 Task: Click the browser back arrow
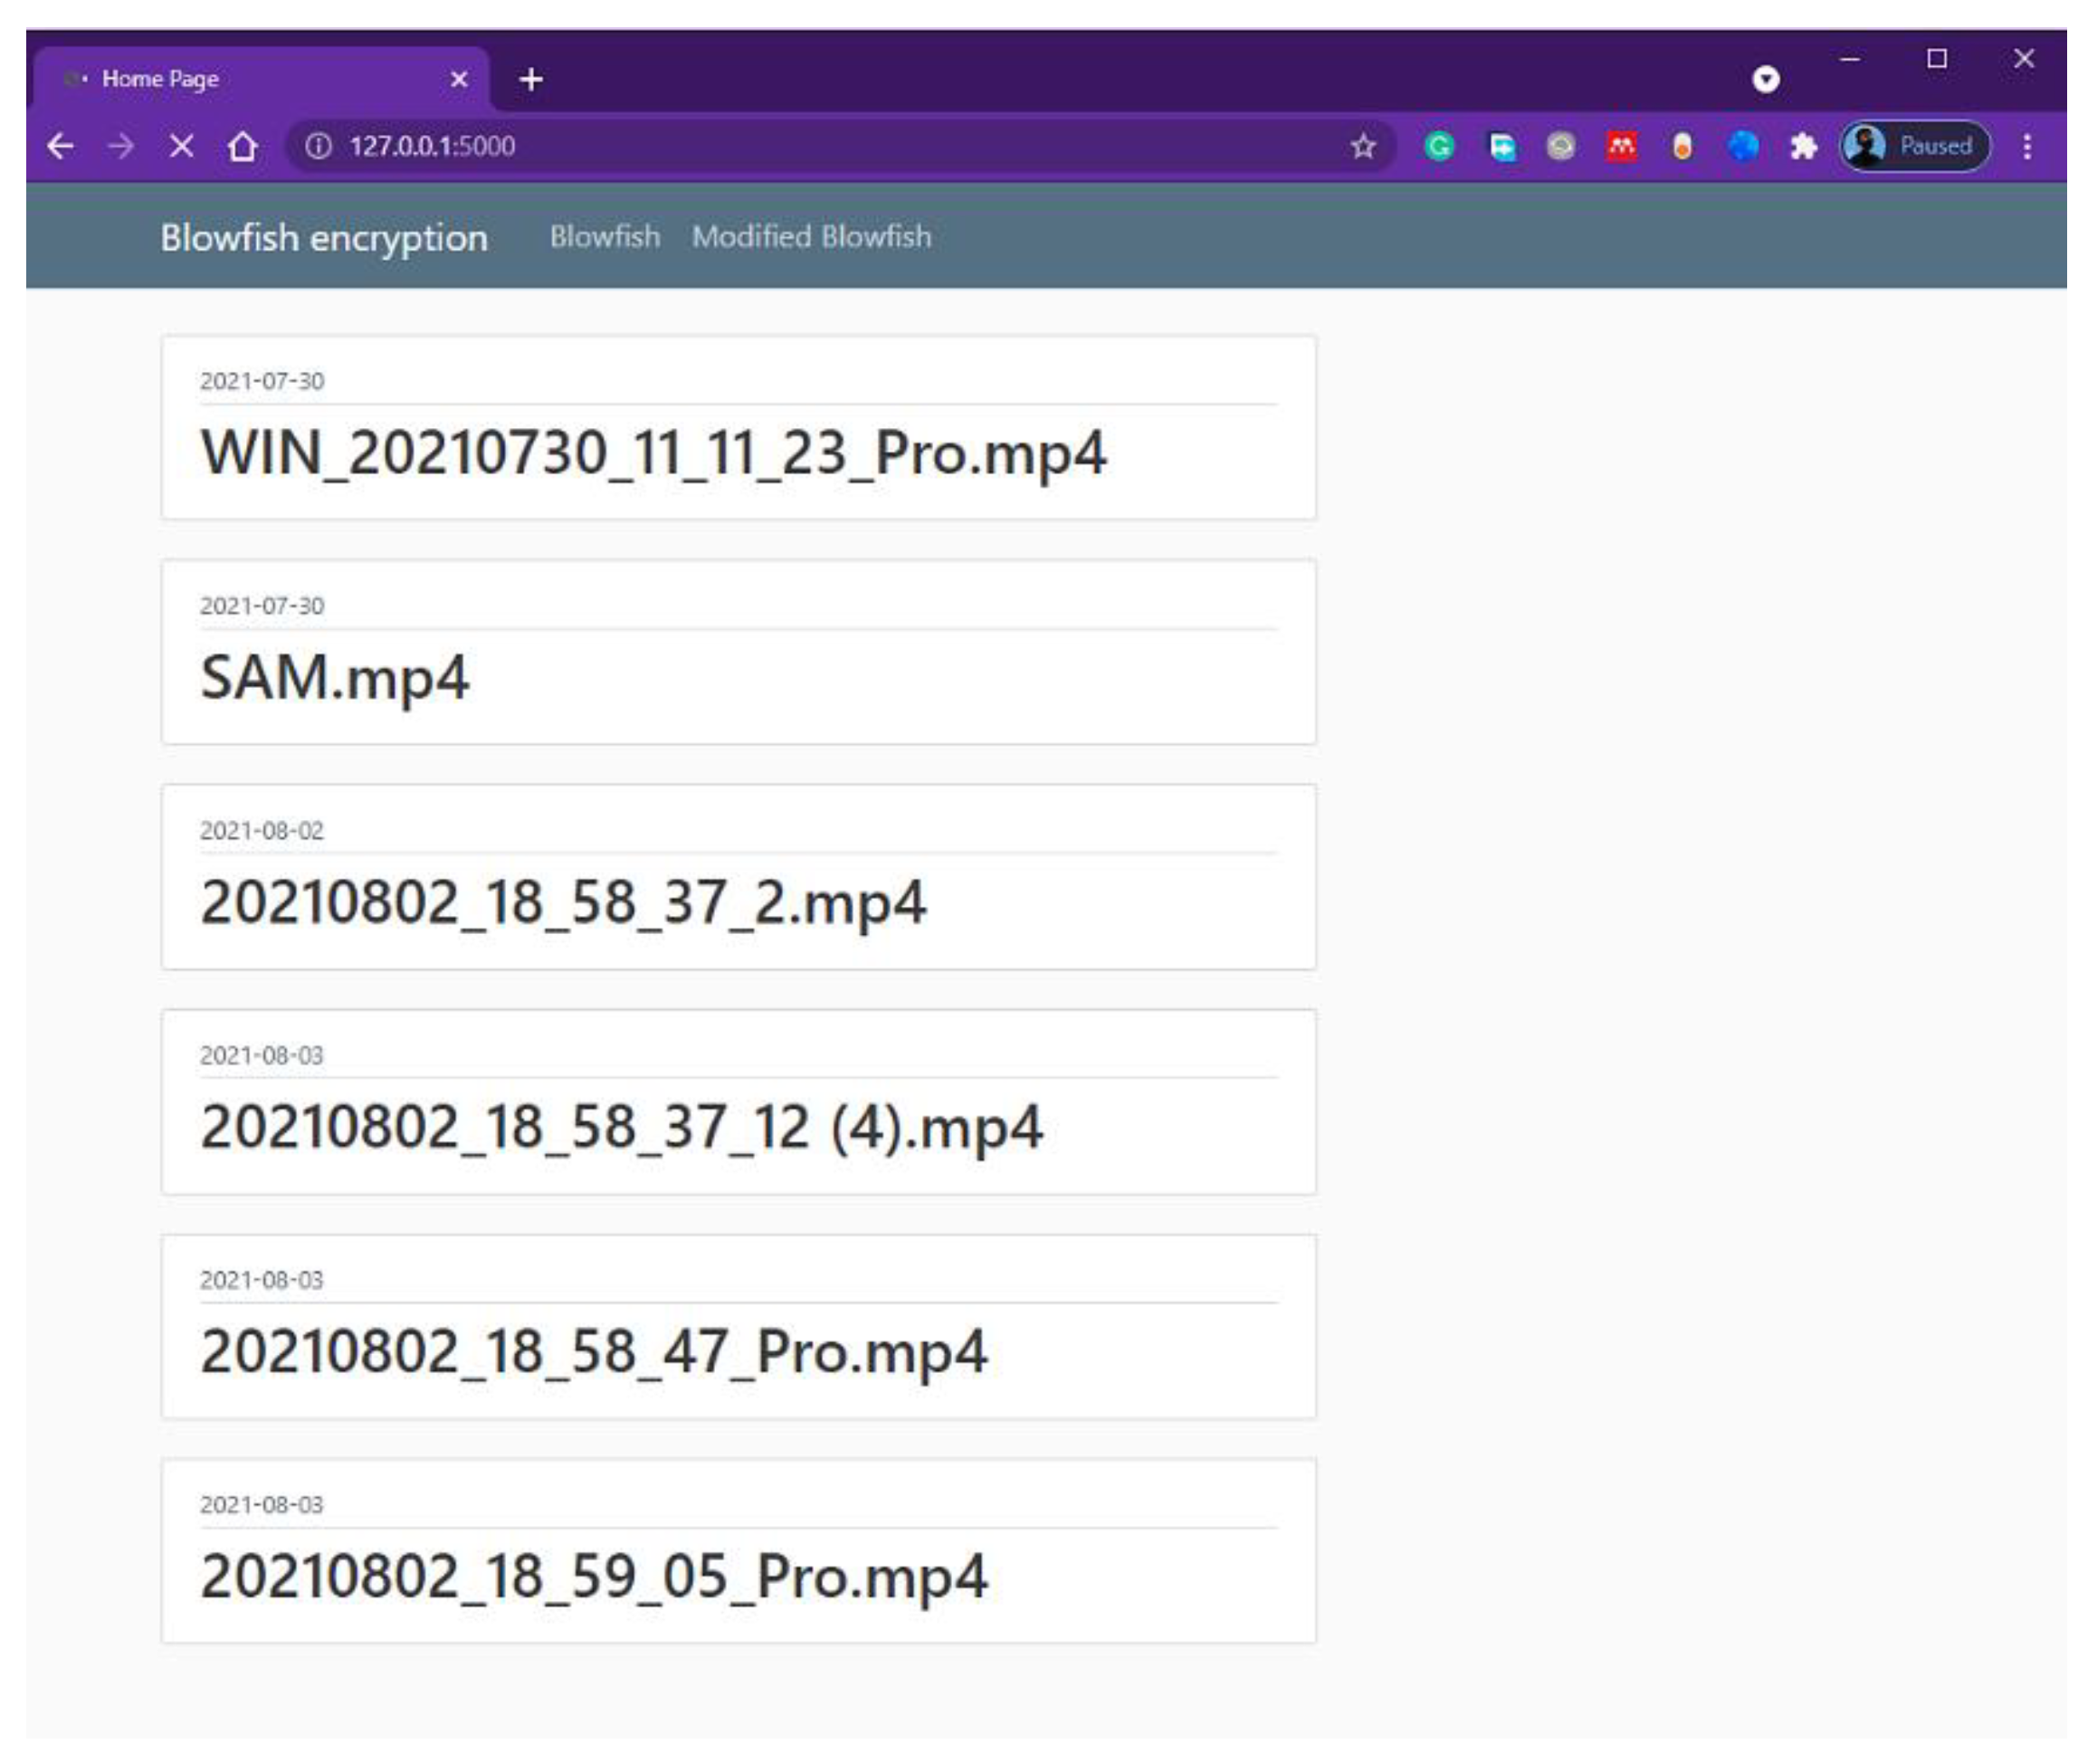(61, 147)
